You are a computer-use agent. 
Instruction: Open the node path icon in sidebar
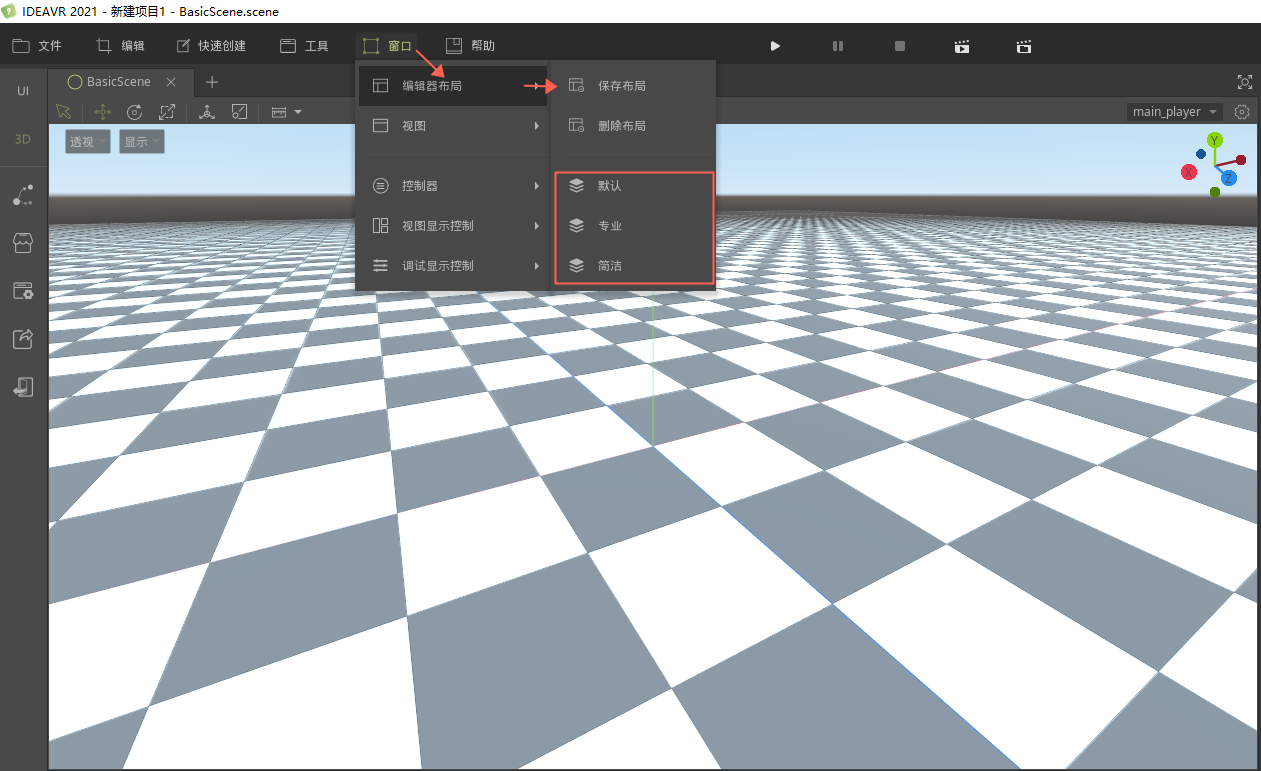point(23,195)
